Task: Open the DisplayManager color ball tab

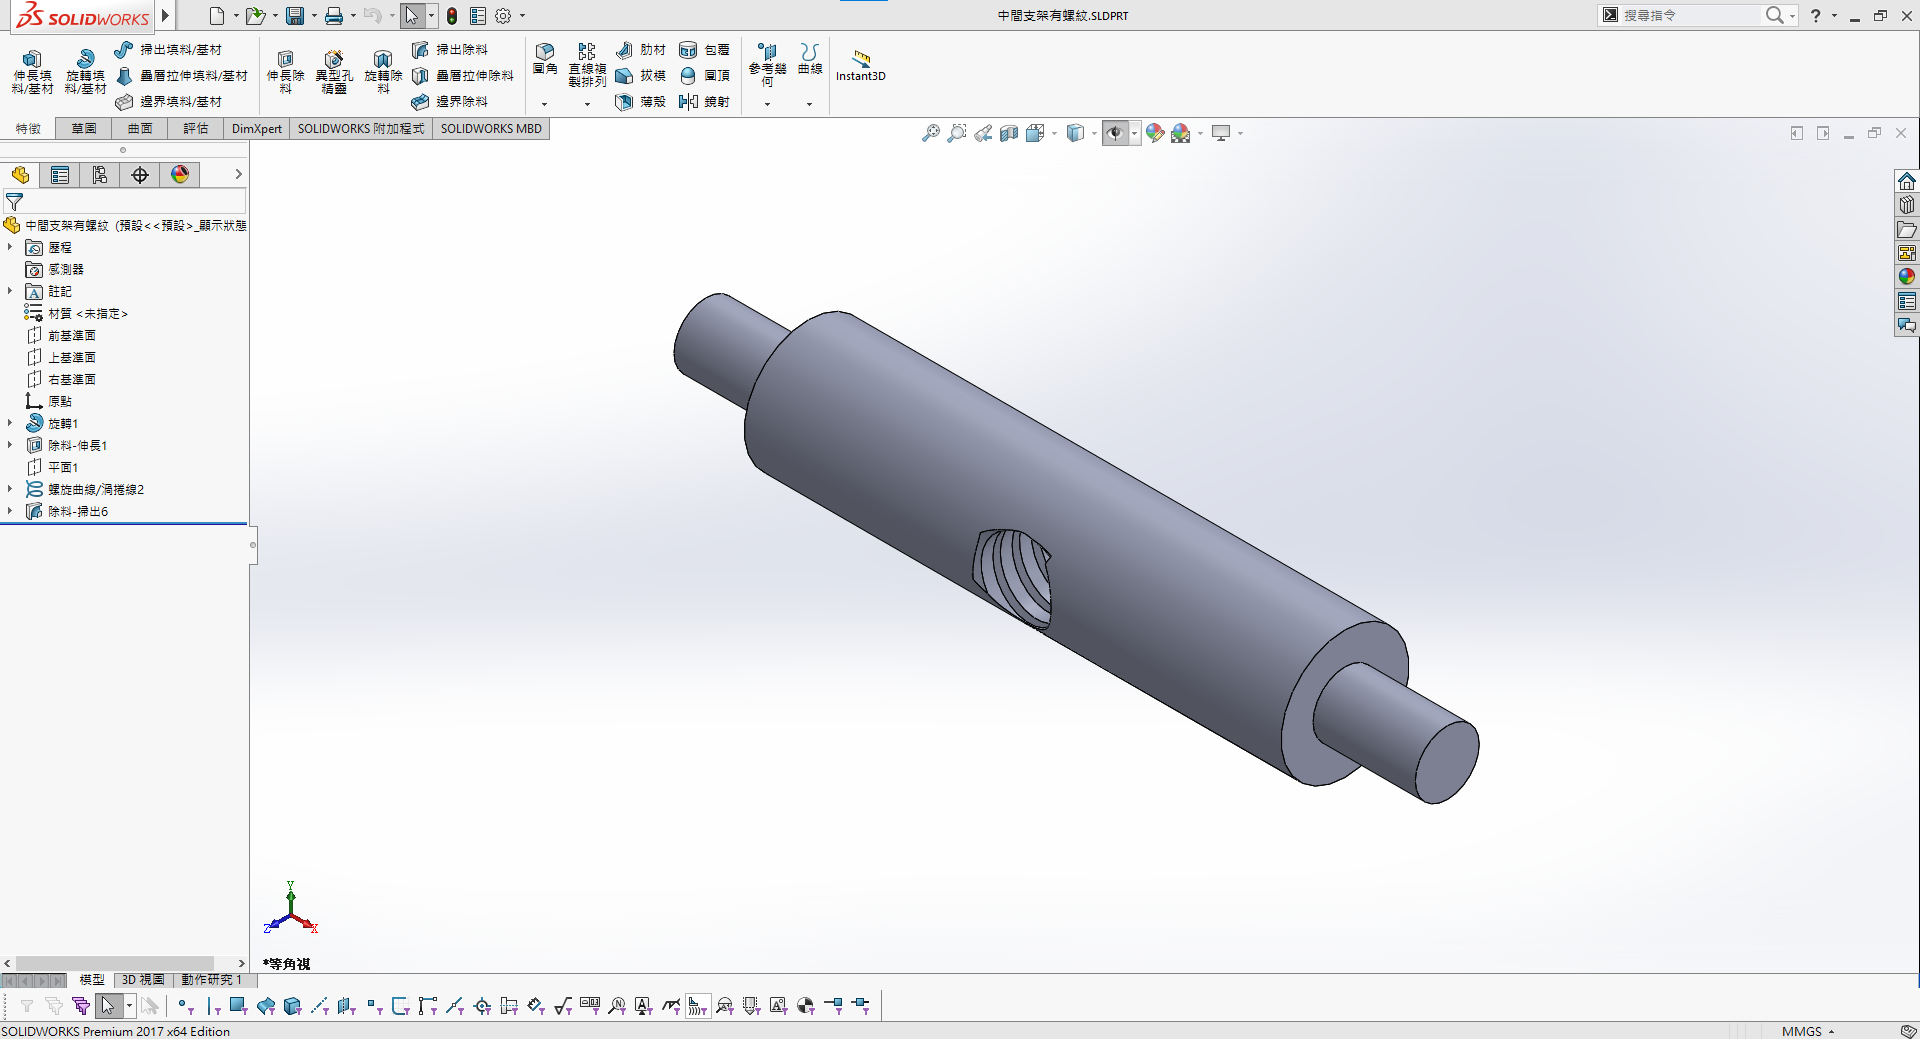Action: pyautogui.click(x=180, y=175)
